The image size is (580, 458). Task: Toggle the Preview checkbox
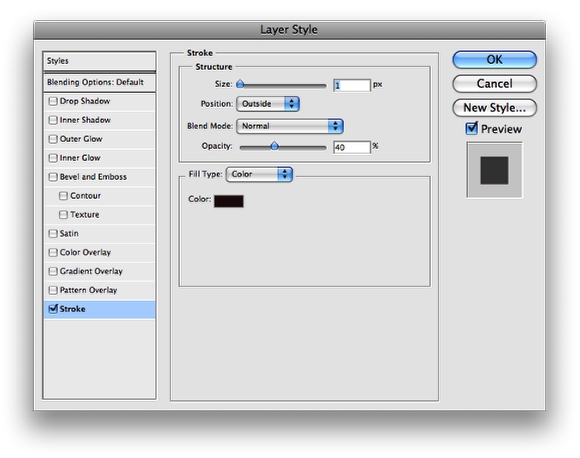point(472,128)
